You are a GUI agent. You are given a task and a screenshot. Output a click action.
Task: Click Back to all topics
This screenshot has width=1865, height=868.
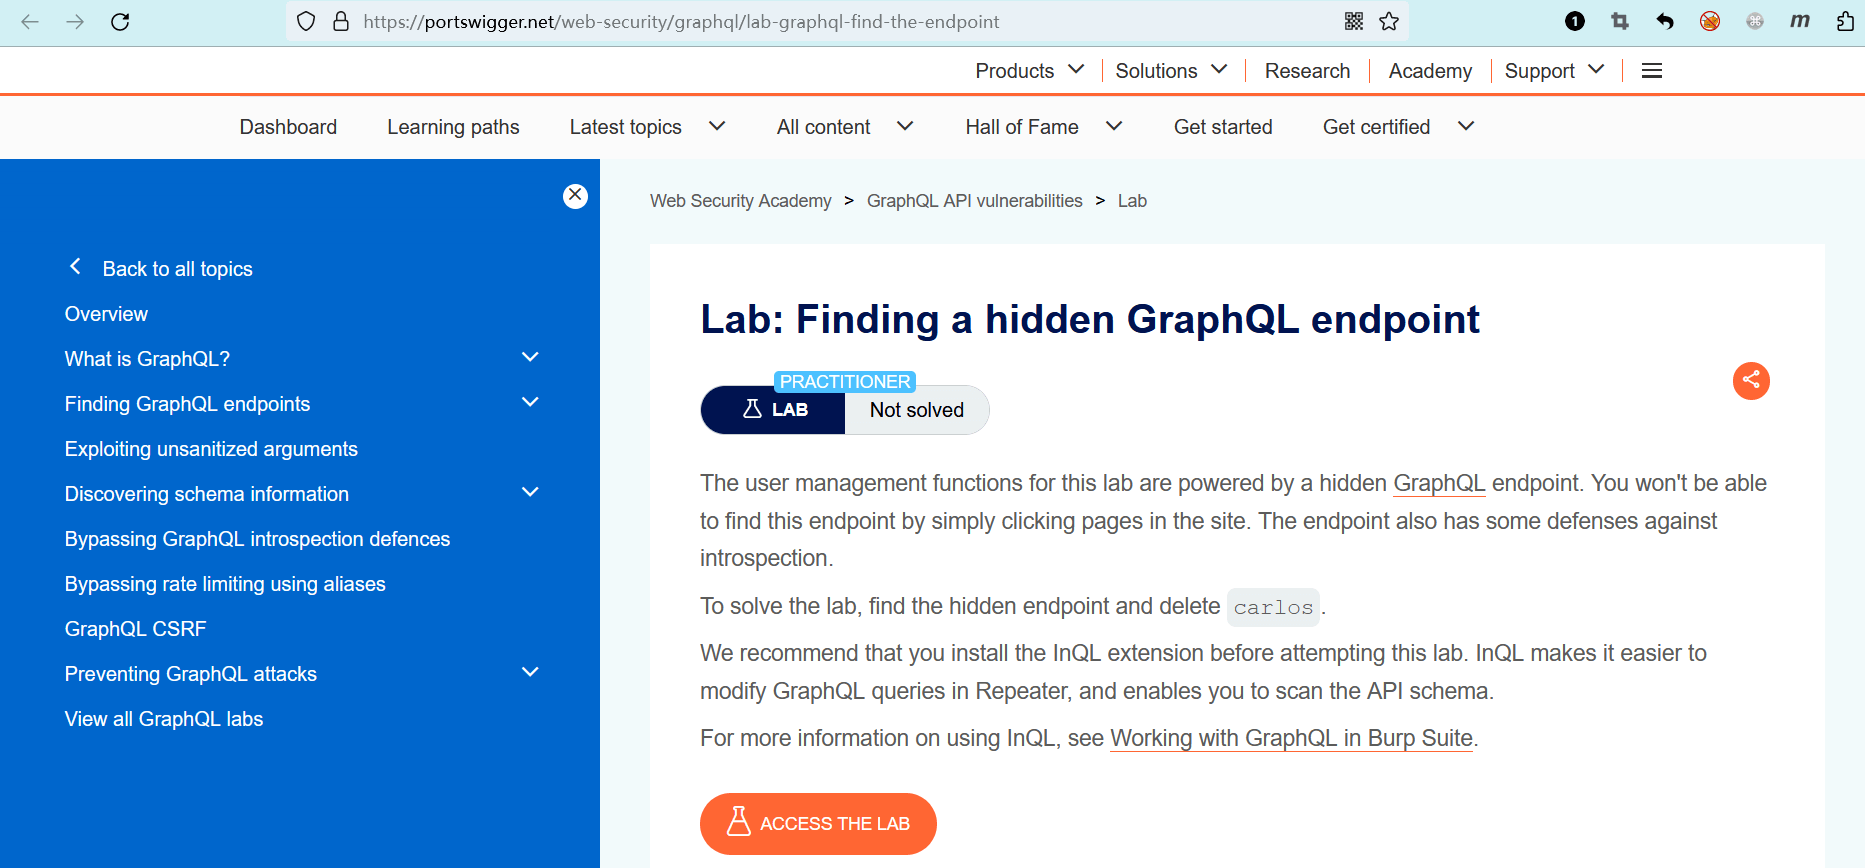click(177, 269)
